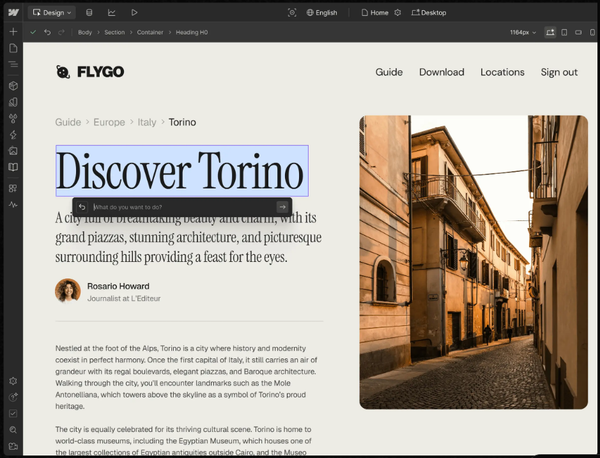This screenshot has width=600, height=458.
Task: Open the Variables panel icon
Action: [13, 118]
